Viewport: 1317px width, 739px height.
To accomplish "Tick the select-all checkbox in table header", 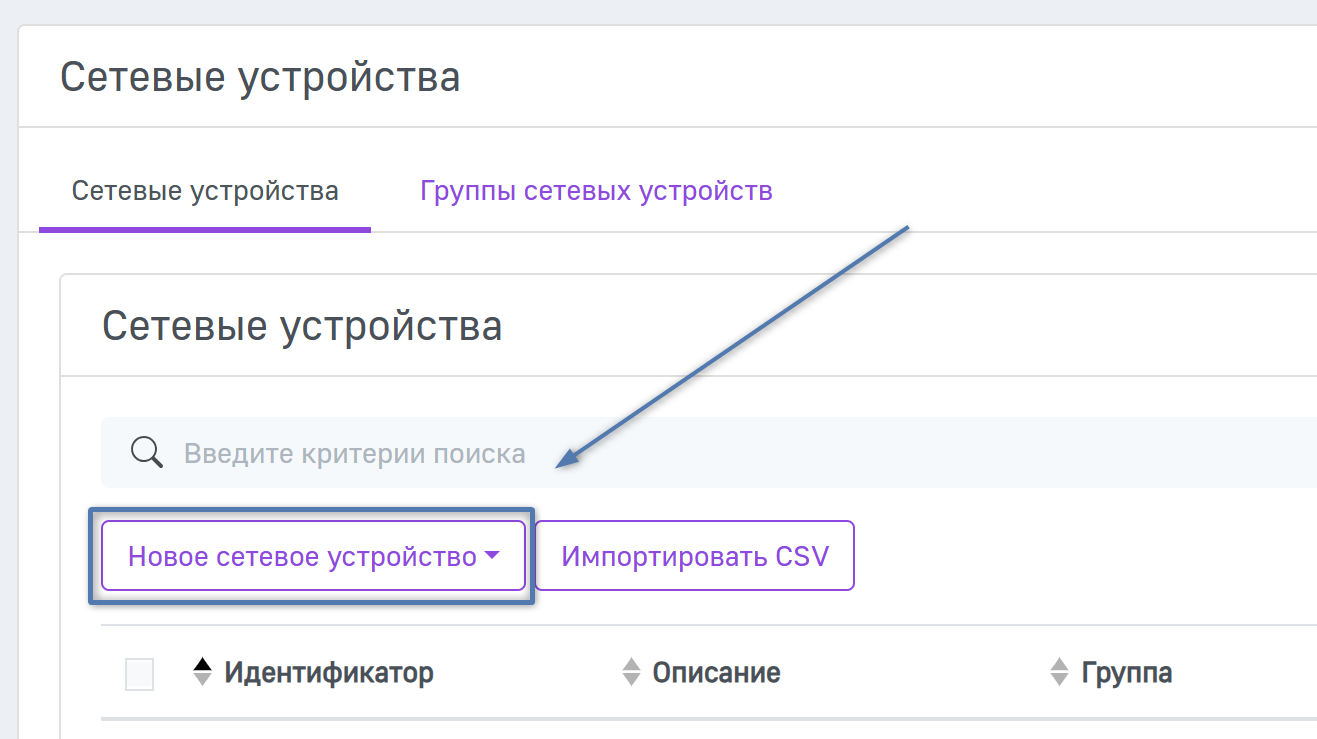I will (x=139, y=674).
